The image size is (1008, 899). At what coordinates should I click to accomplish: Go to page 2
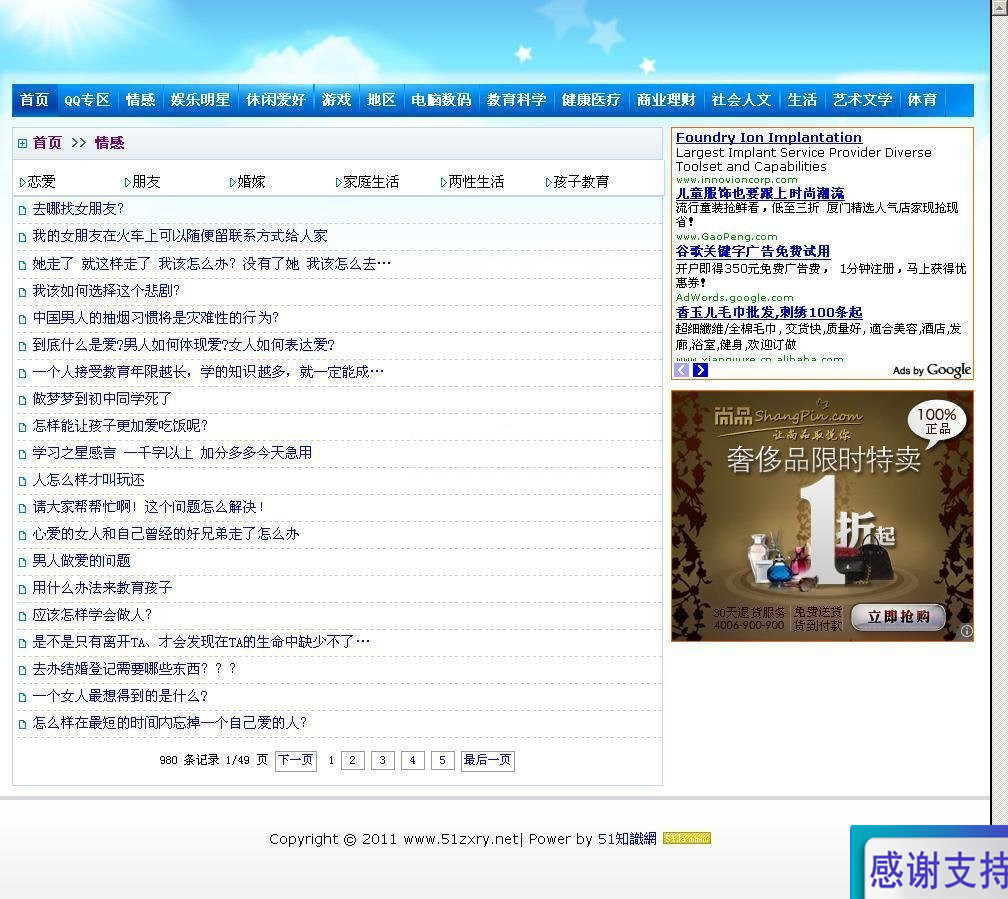pyautogui.click(x=352, y=760)
